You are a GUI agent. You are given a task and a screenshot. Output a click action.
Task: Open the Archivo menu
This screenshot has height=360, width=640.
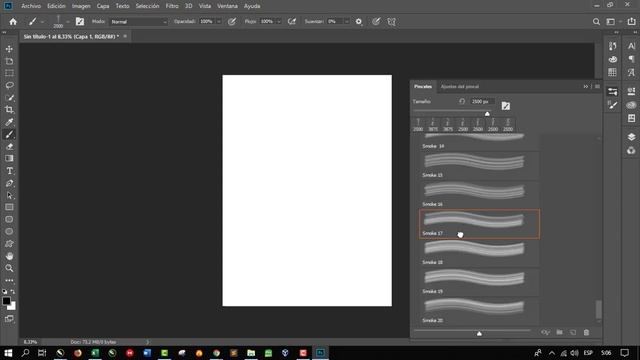[31, 6]
